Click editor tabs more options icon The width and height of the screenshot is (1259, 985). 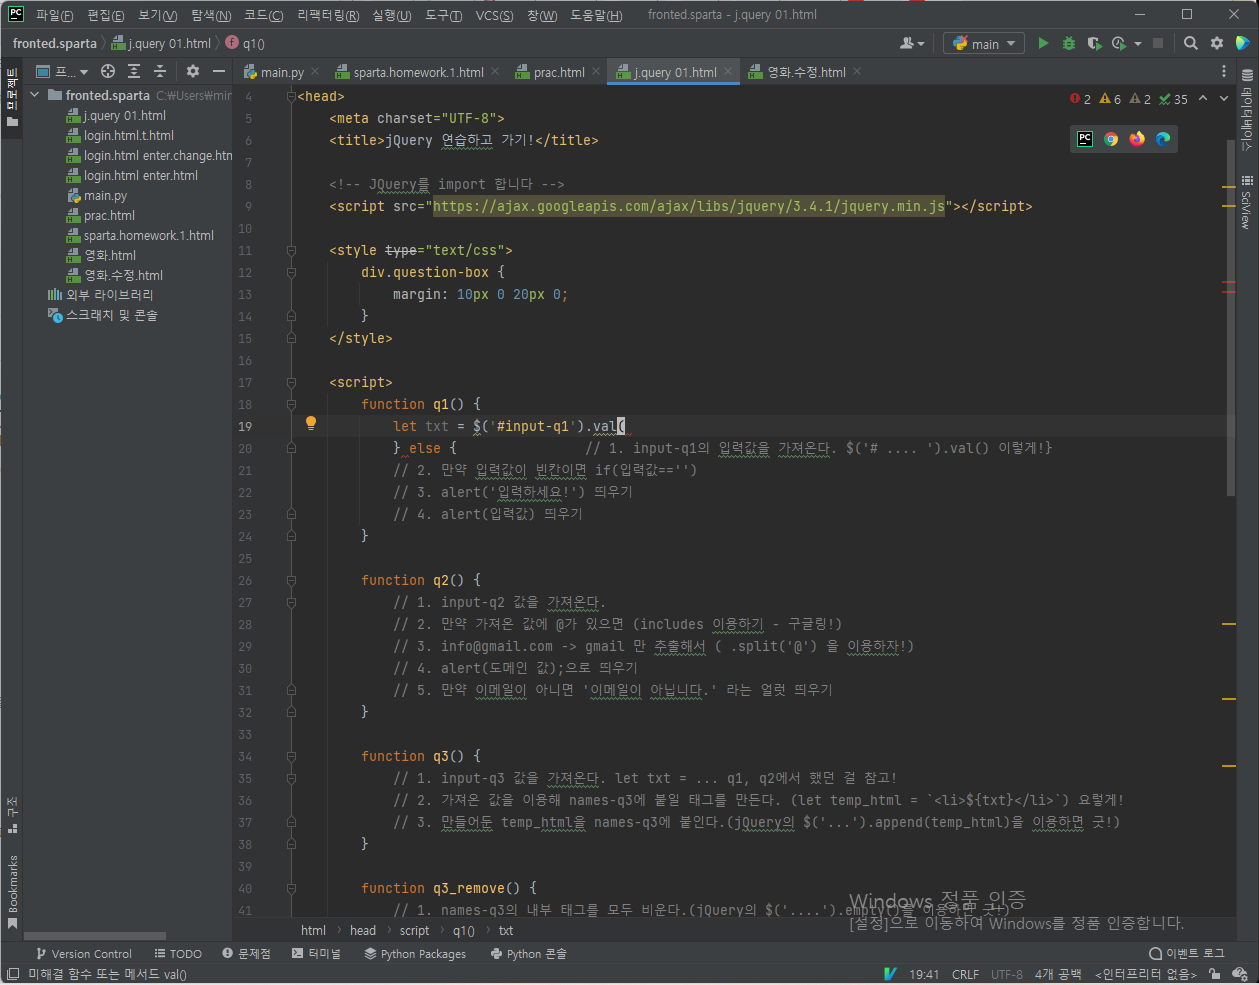point(1223,72)
